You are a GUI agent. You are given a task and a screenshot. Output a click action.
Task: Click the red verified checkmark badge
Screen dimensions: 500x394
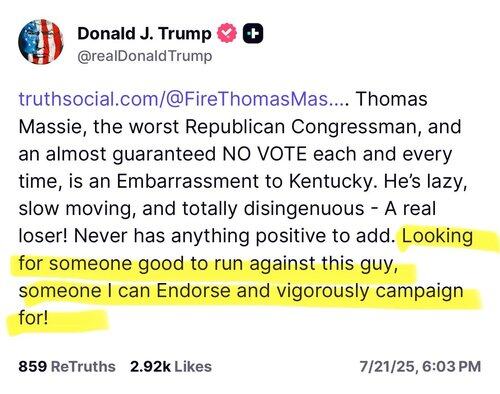[x=227, y=33]
